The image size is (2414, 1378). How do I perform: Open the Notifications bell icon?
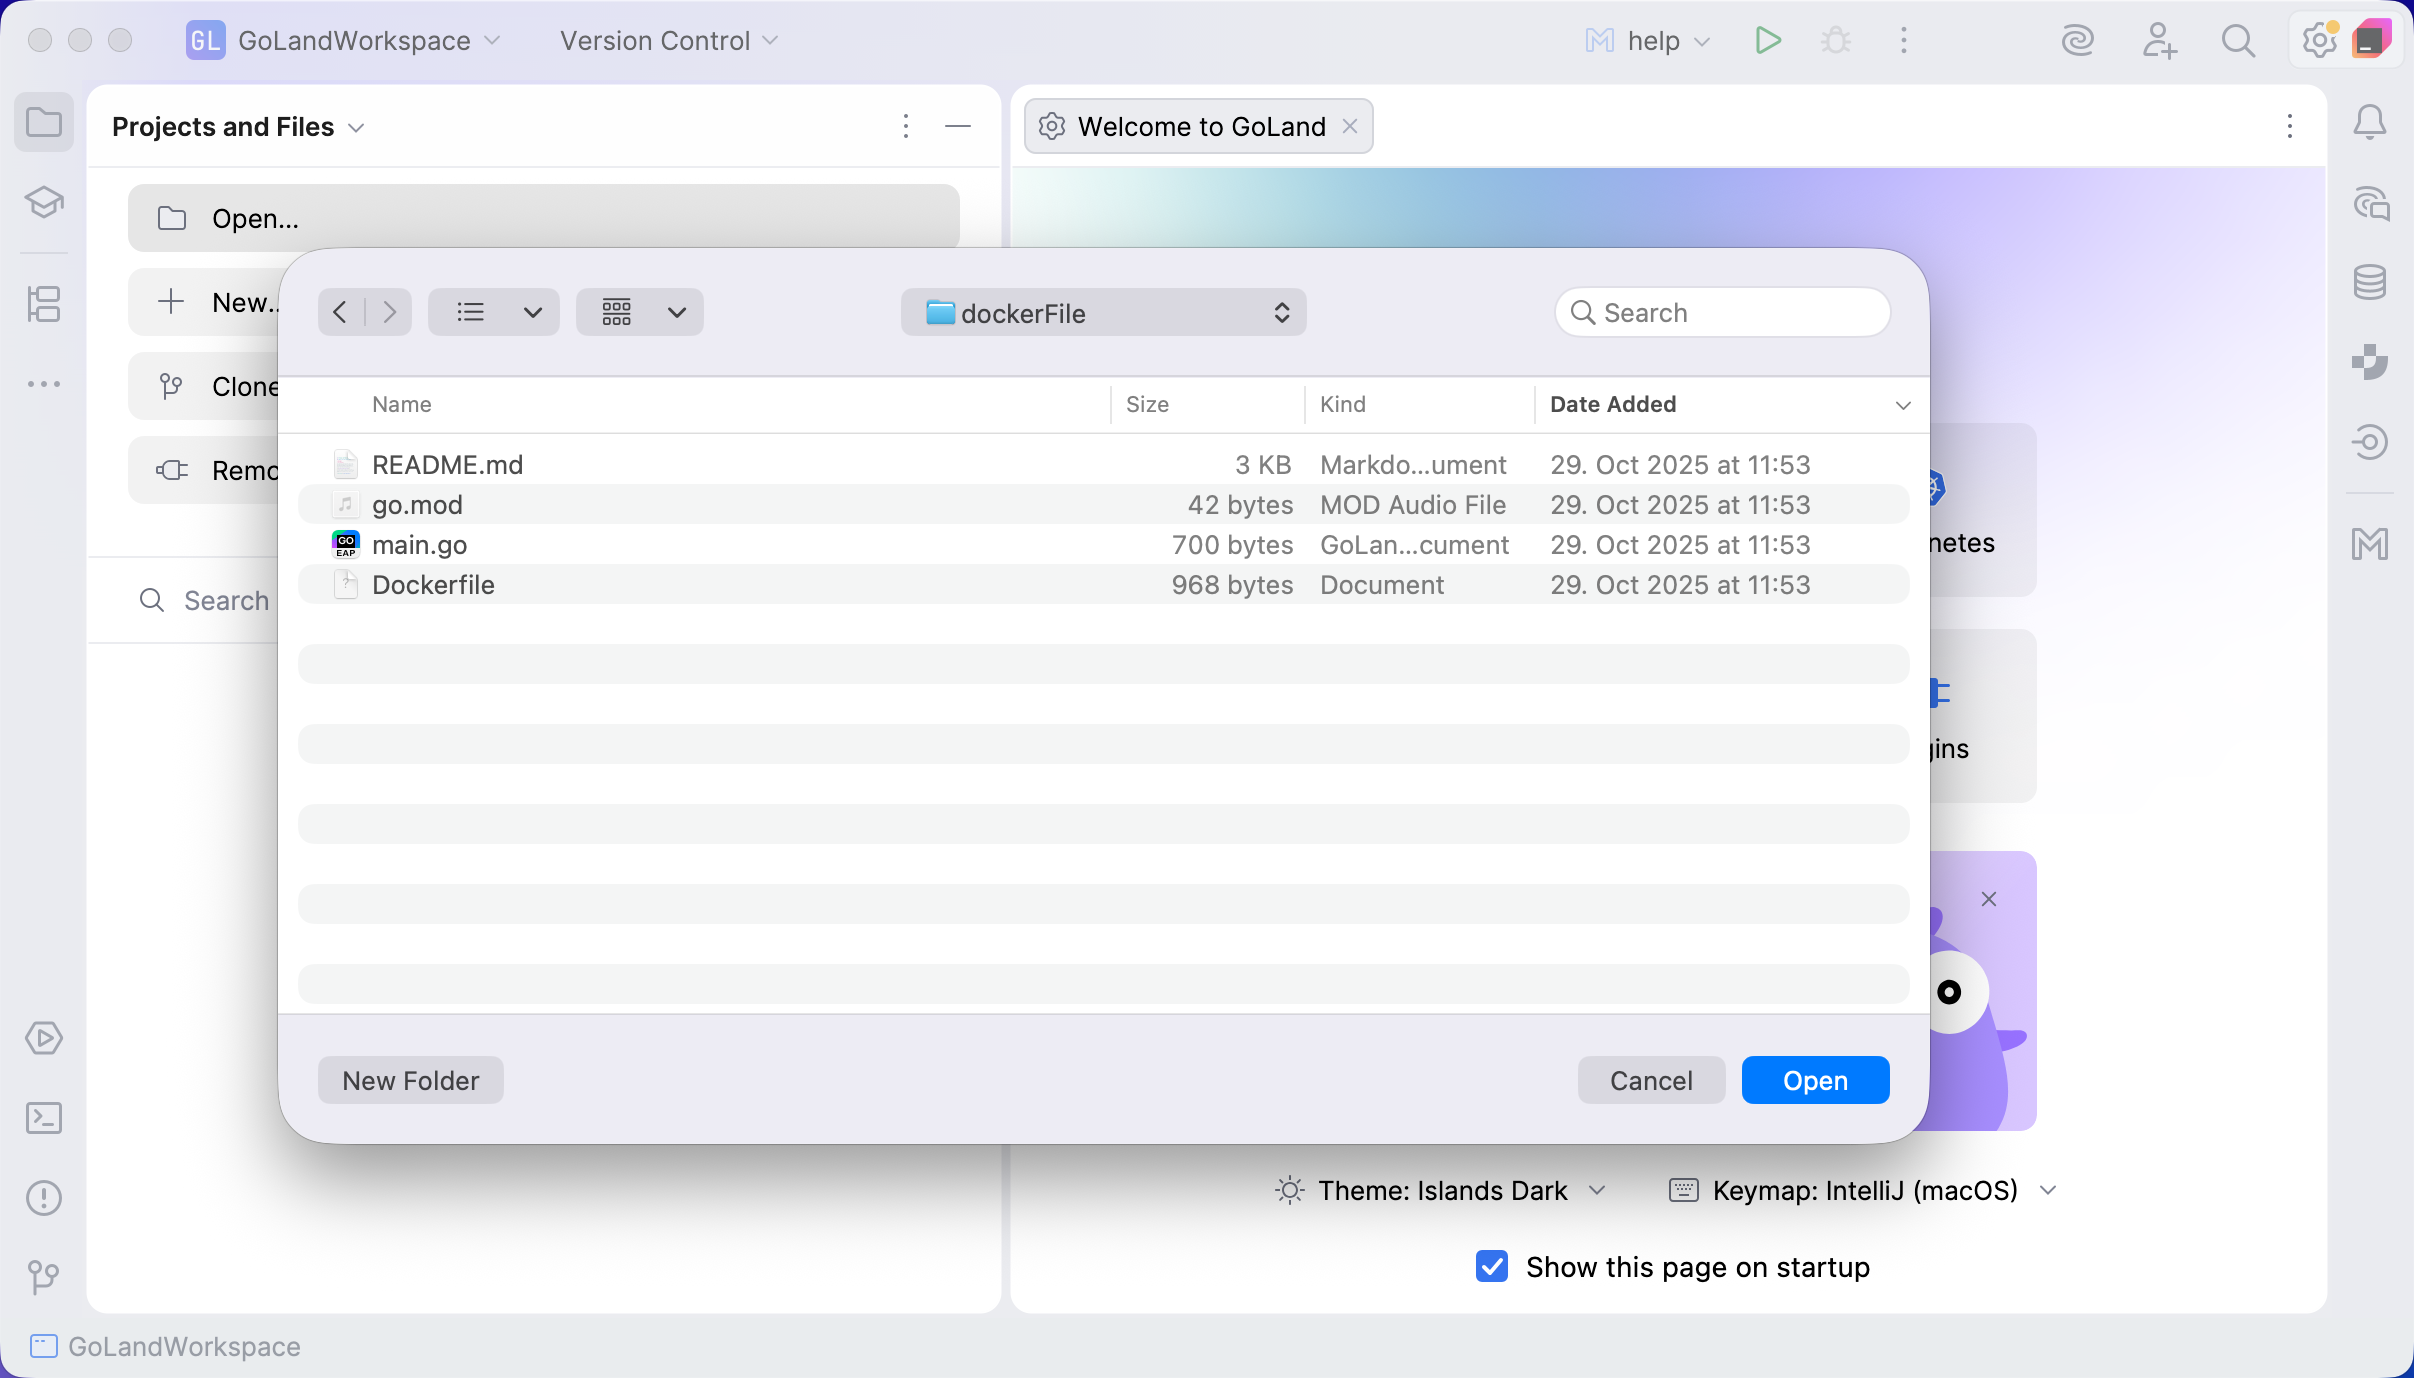2370,123
